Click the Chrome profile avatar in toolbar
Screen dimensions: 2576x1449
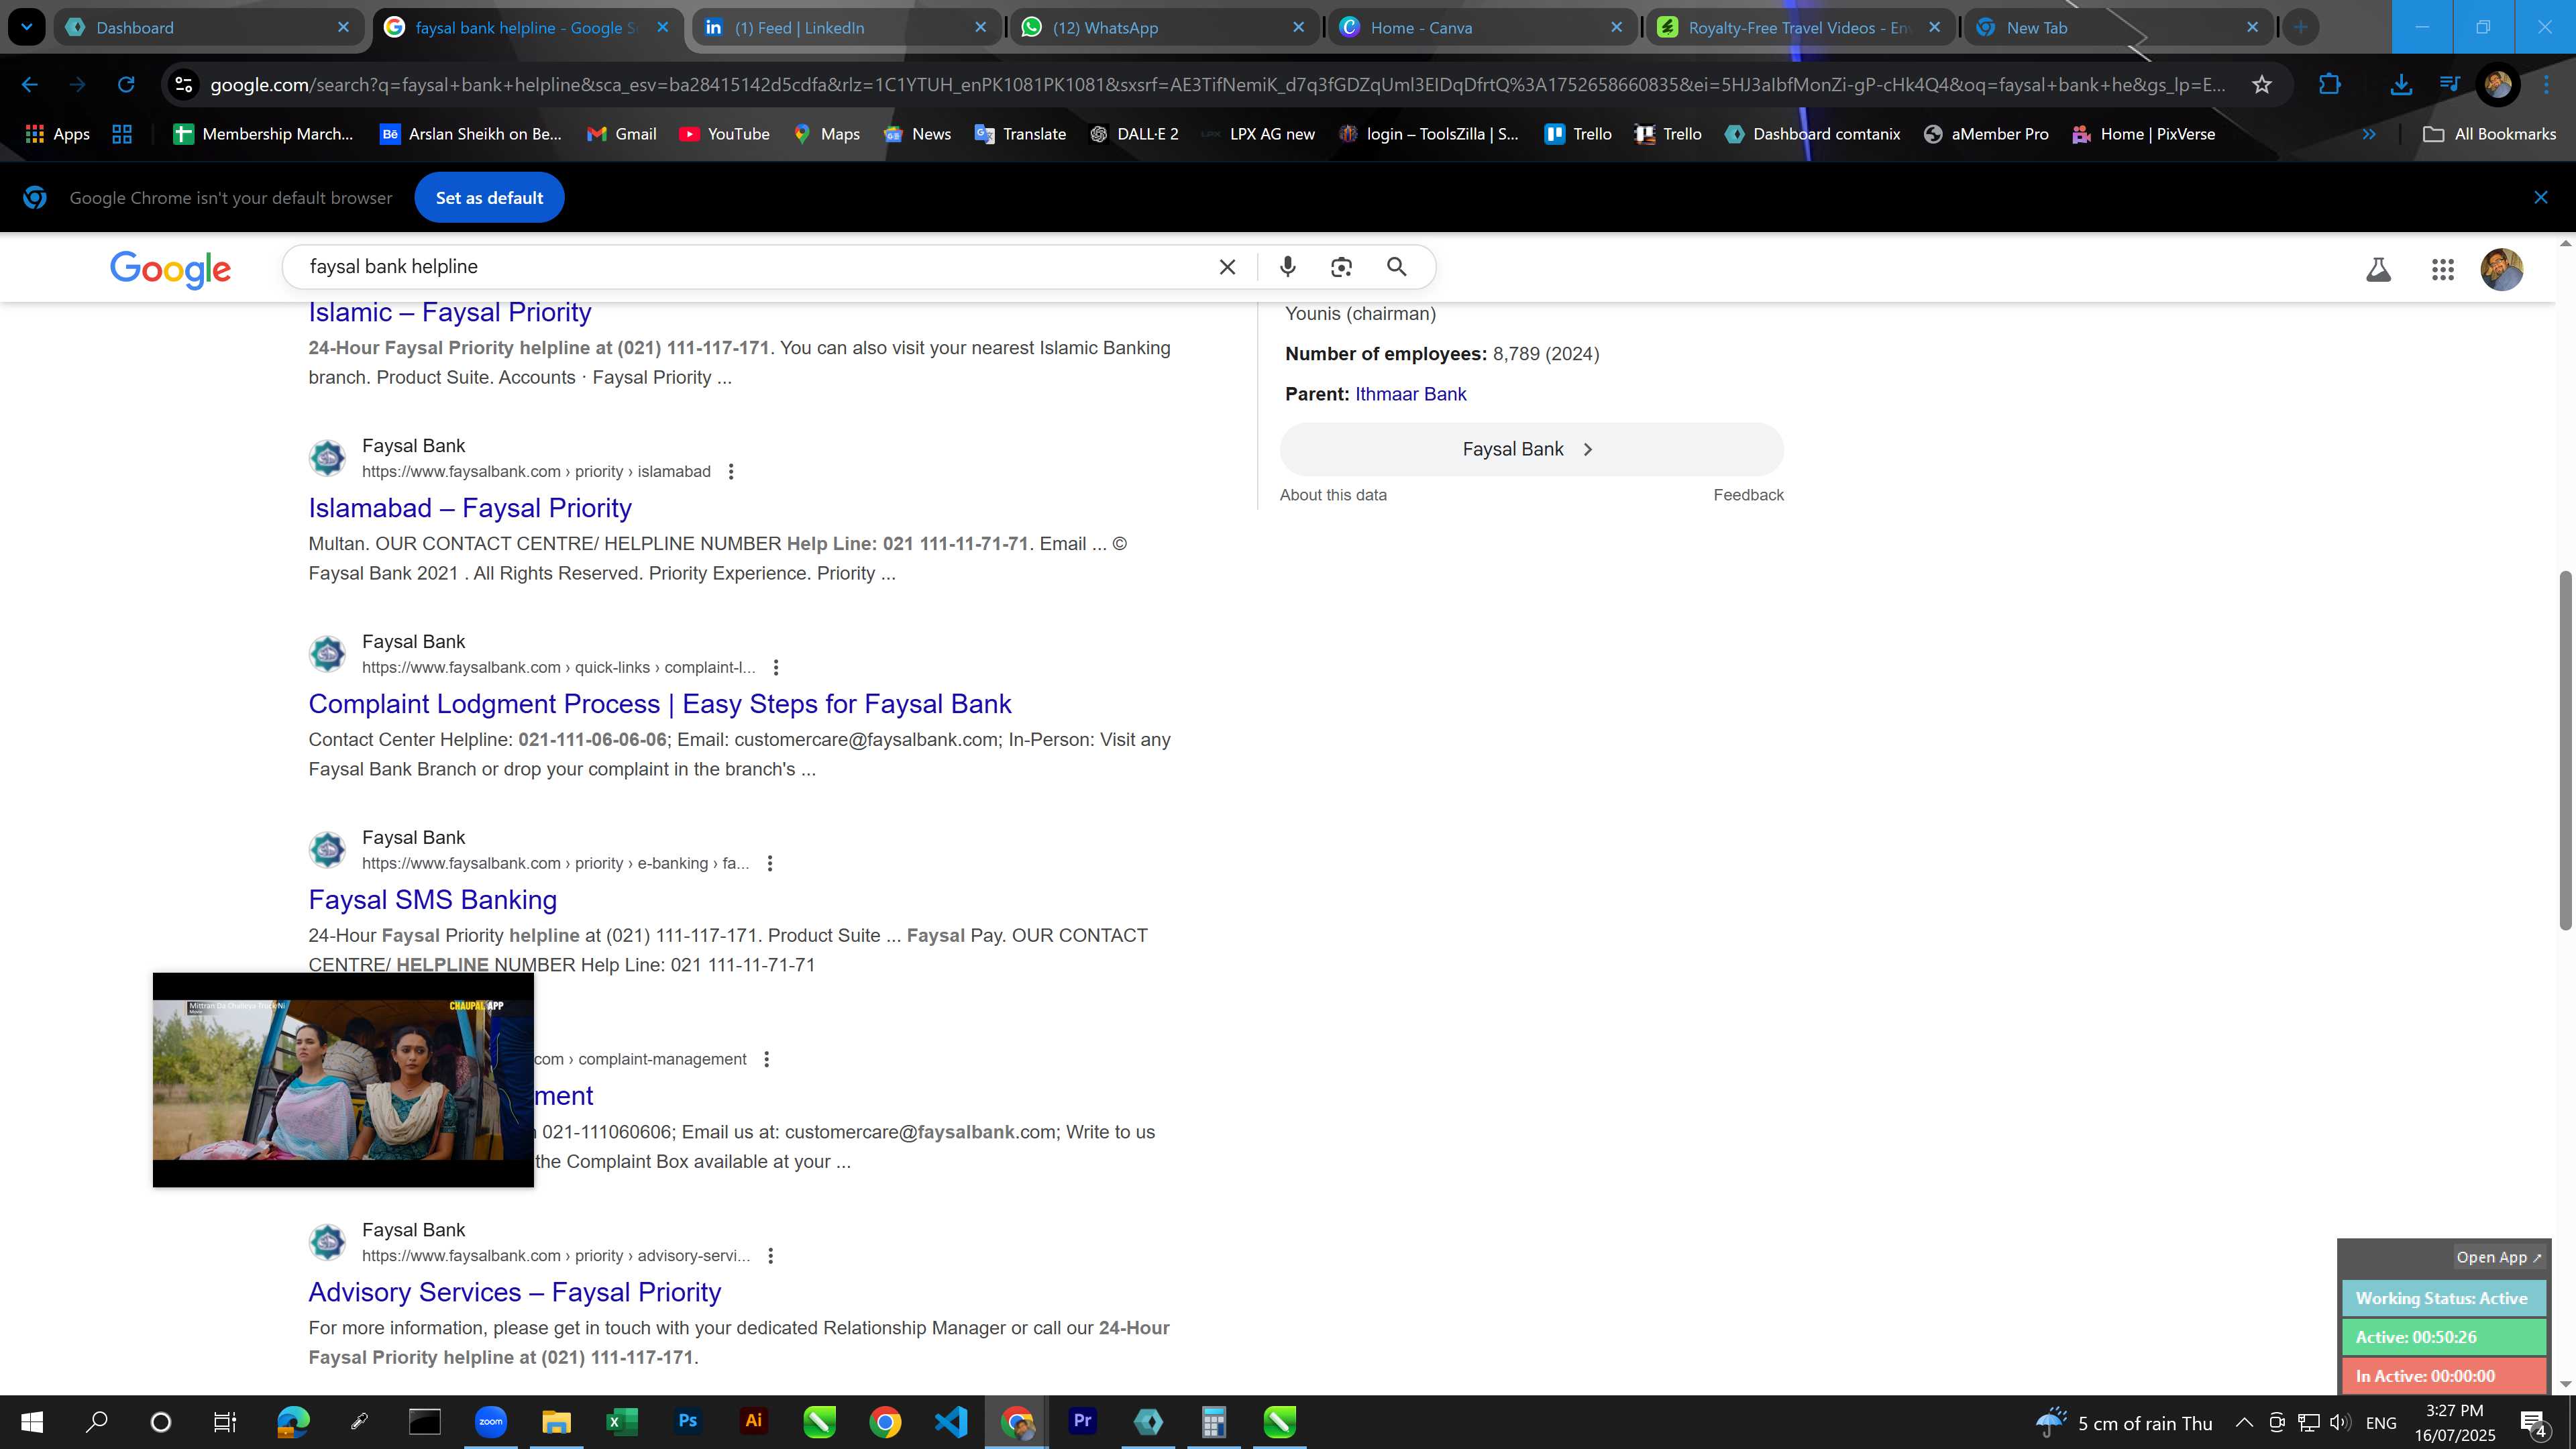[2498, 85]
